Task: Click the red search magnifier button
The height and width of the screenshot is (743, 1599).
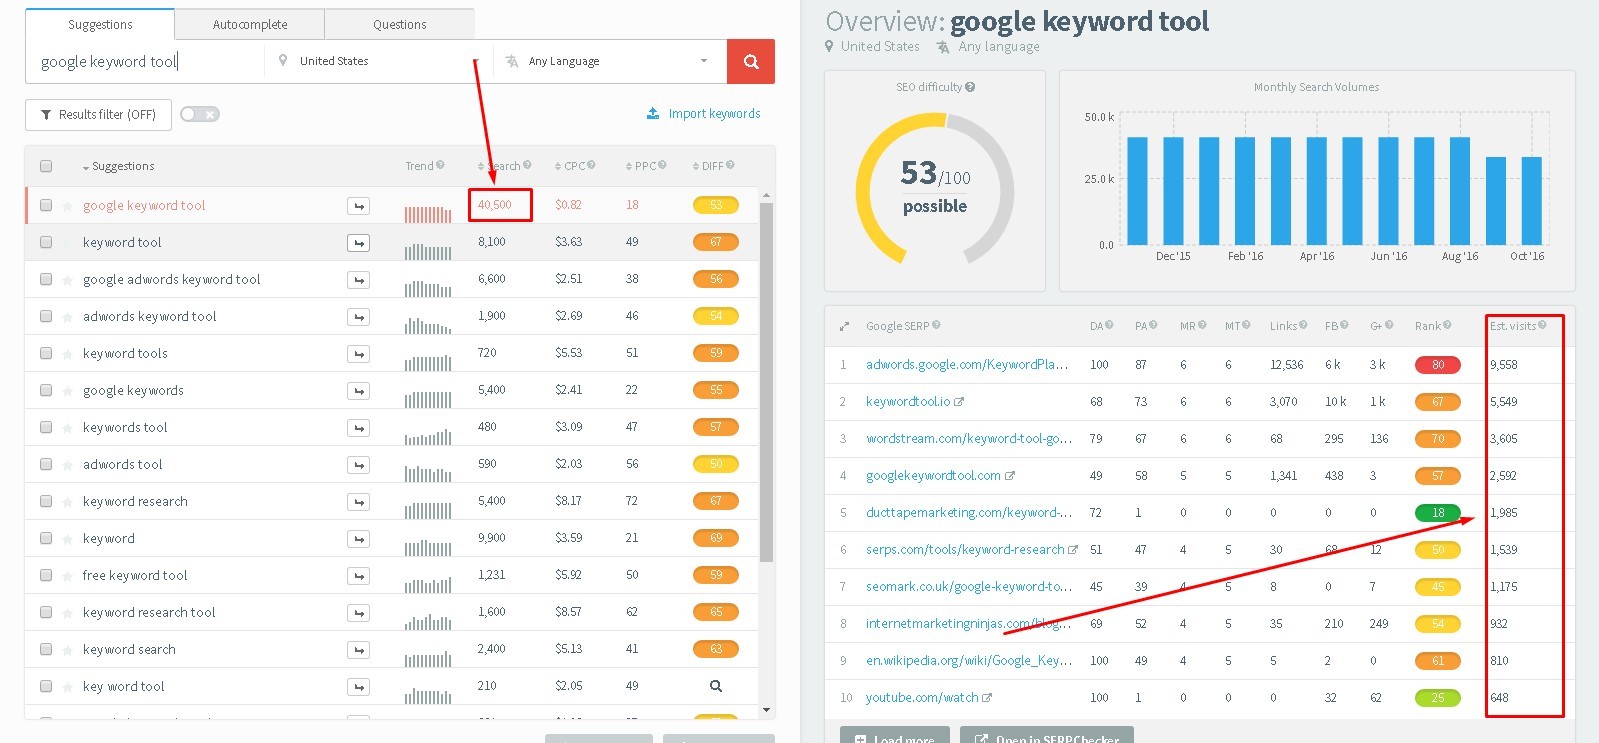Action: pyautogui.click(x=751, y=61)
